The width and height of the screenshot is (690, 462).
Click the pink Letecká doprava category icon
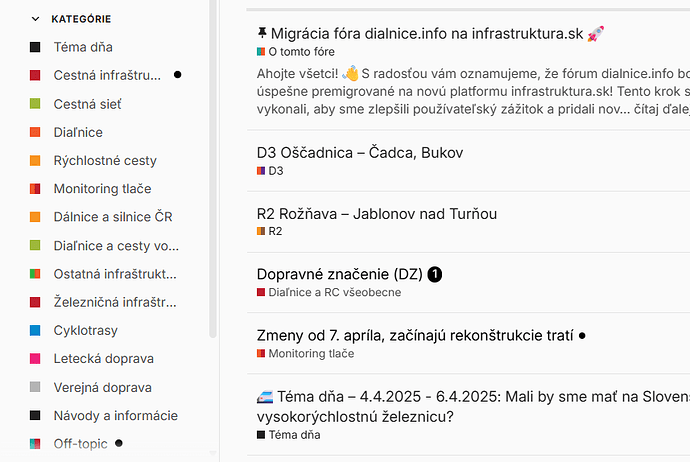[x=35, y=359]
